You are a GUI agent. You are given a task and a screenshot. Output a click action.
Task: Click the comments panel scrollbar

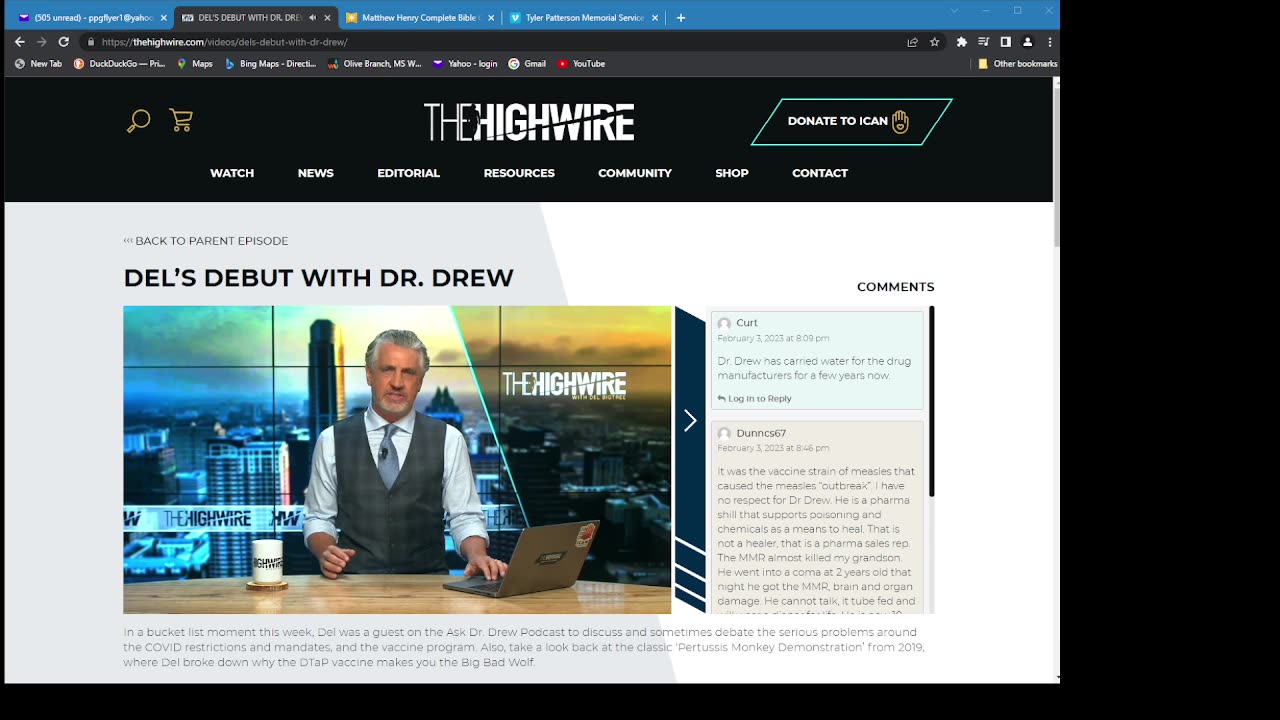coord(932,401)
